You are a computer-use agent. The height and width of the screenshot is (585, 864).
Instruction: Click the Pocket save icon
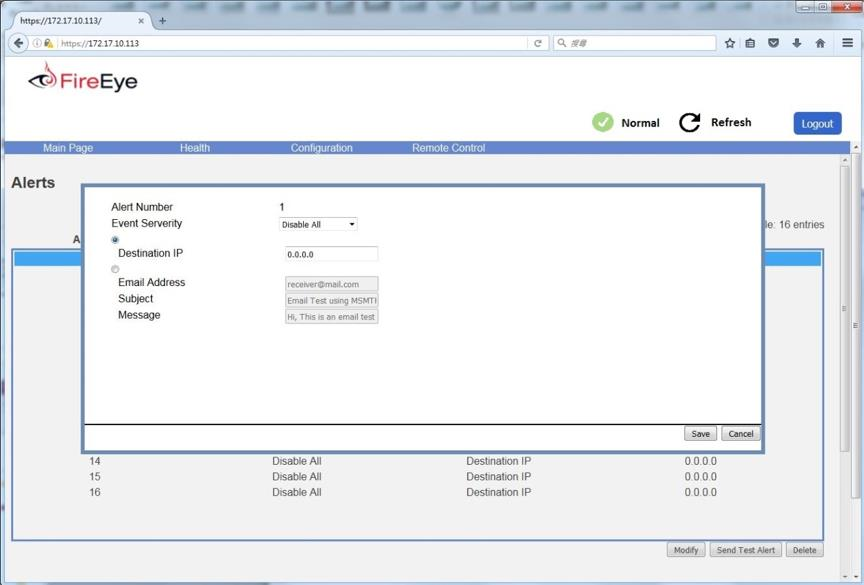point(774,43)
